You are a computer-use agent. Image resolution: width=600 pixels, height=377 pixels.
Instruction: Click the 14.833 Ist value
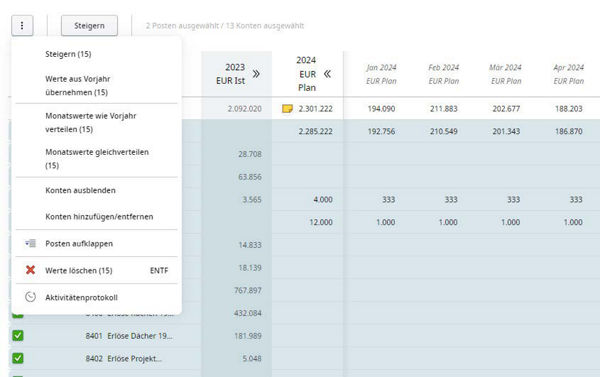250,245
